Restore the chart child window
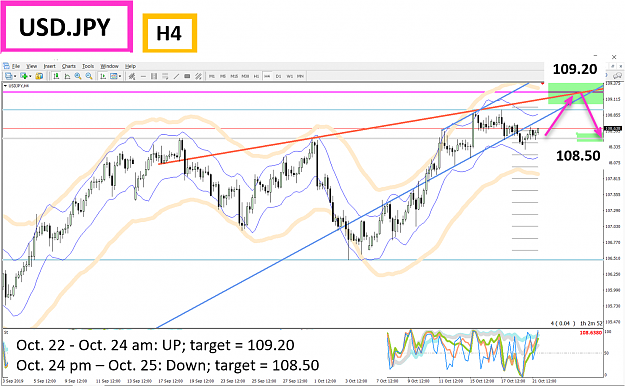Viewport: 625px width, 386px height. [612, 66]
